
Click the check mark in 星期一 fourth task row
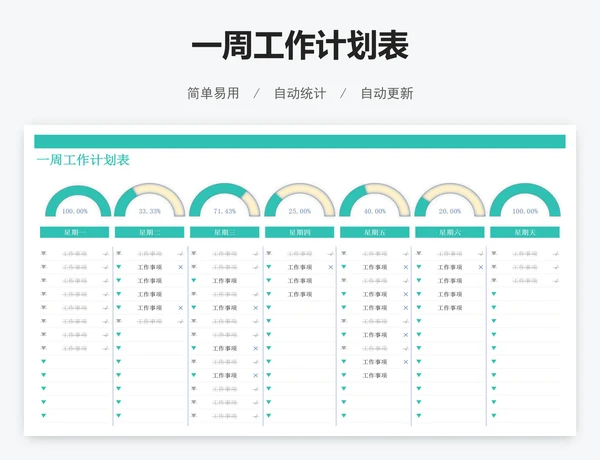(x=106, y=294)
